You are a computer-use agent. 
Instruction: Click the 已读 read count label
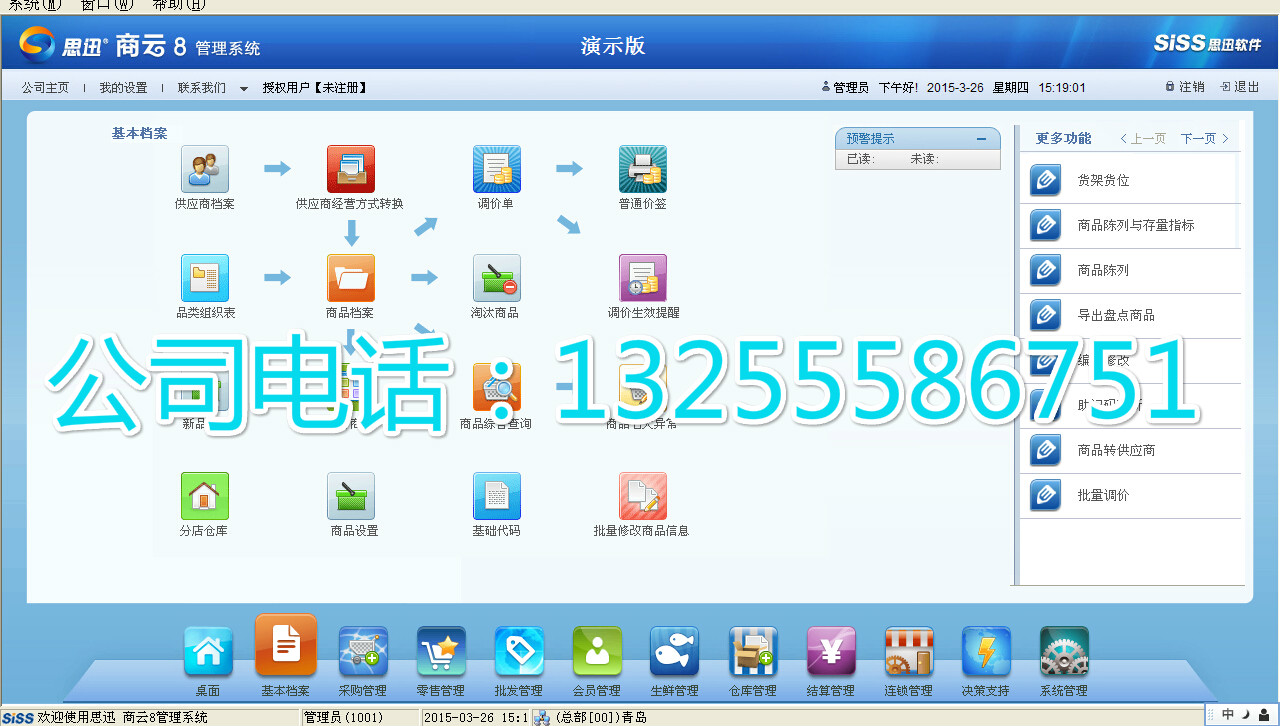[861, 159]
